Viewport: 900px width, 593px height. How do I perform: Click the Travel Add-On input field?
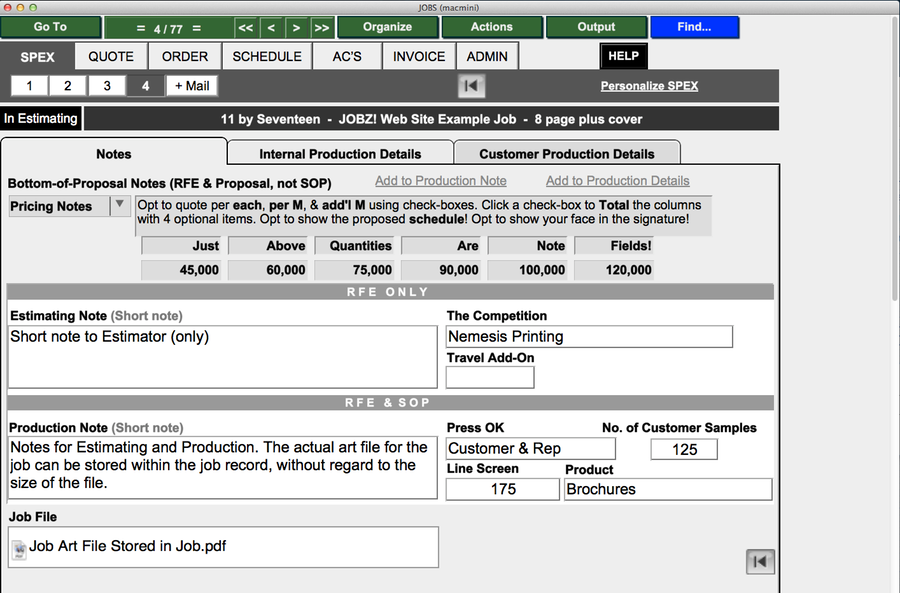(489, 377)
